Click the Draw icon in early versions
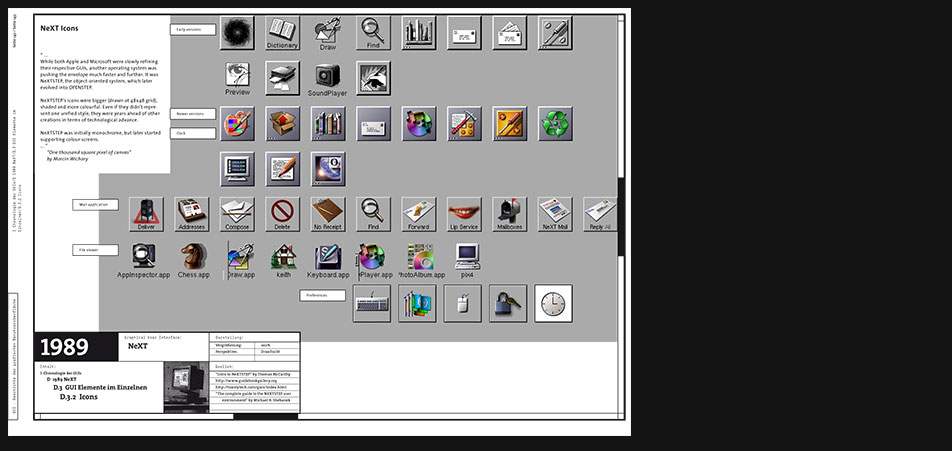The height and width of the screenshot is (451, 952). 328,32
